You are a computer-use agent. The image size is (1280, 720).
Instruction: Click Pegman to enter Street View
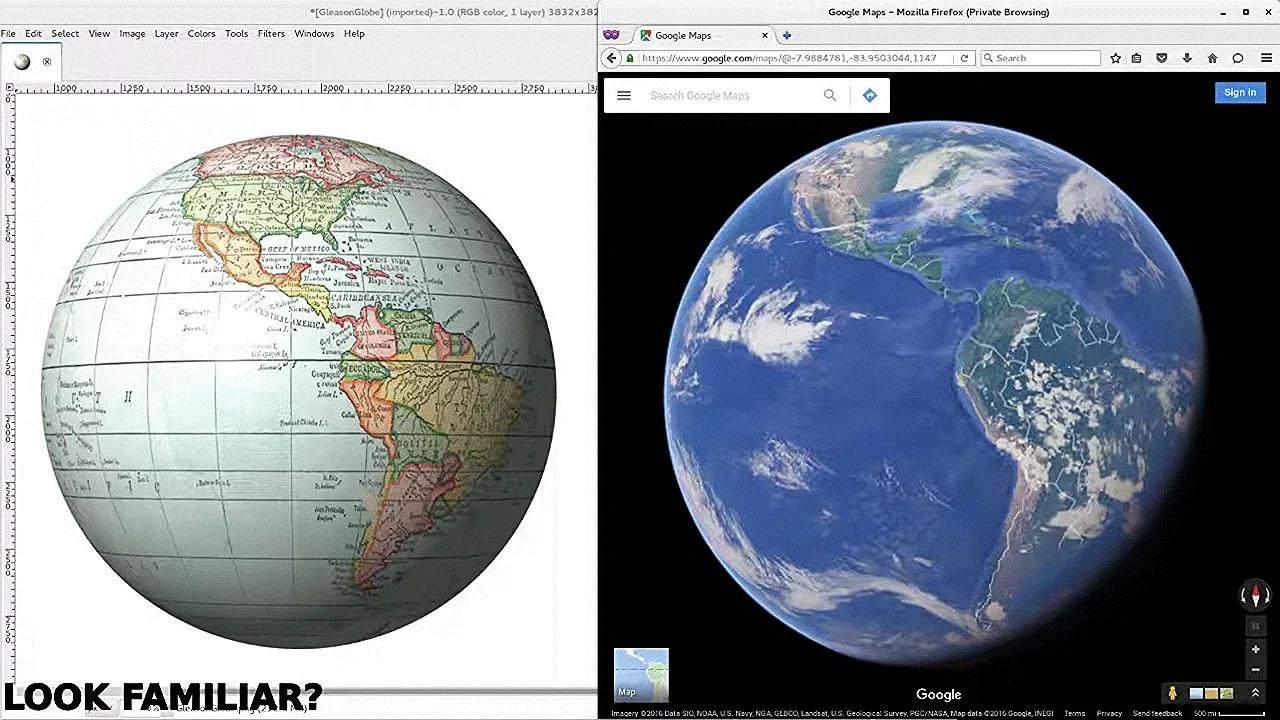coord(1172,693)
